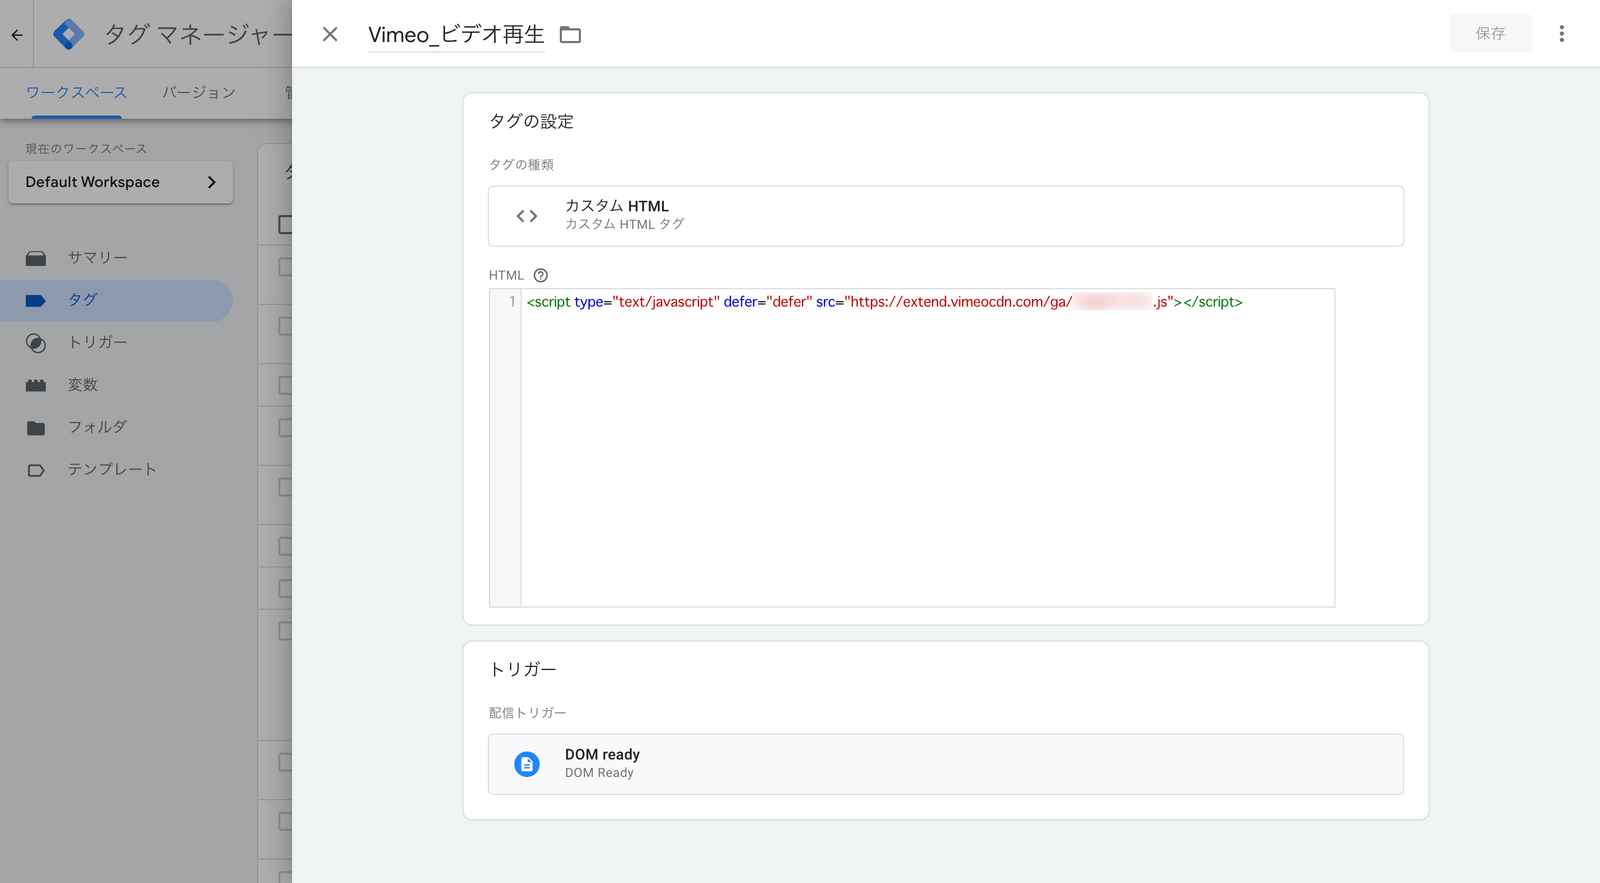1600x883 pixels.
Task: Click the 保存 save button
Action: (x=1490, y=34)
